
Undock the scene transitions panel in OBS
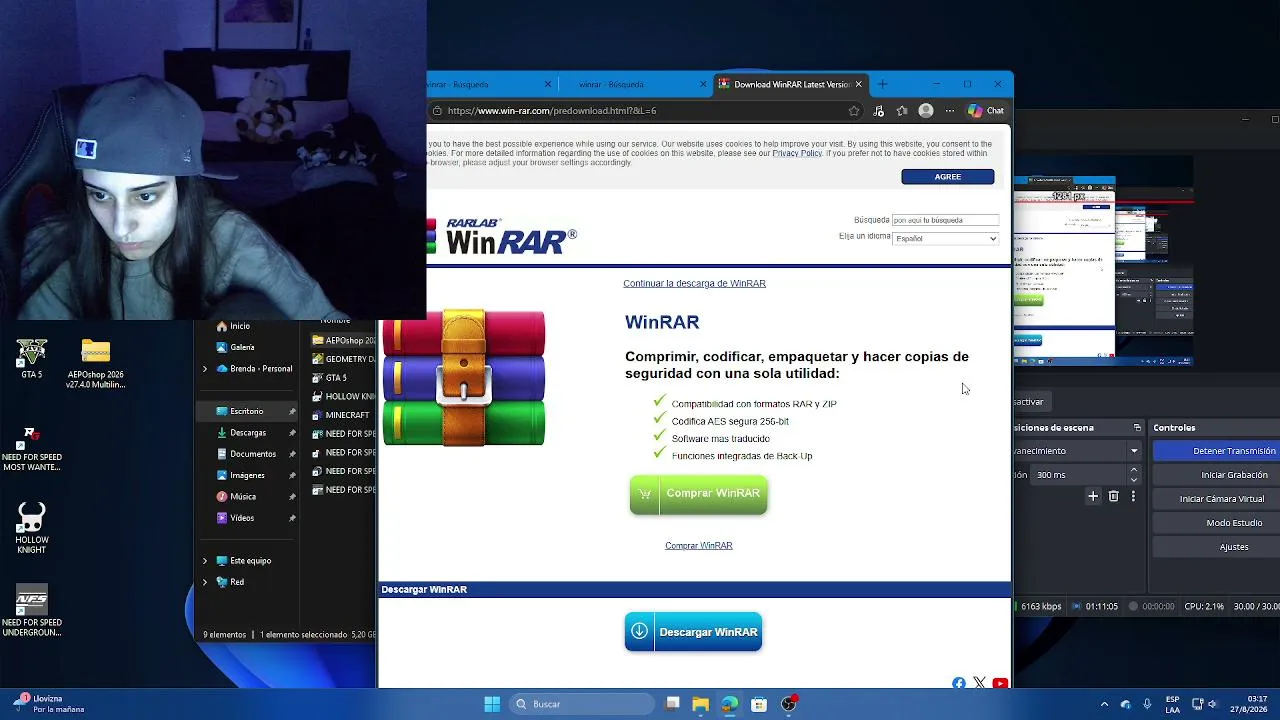pos(1137,428)
